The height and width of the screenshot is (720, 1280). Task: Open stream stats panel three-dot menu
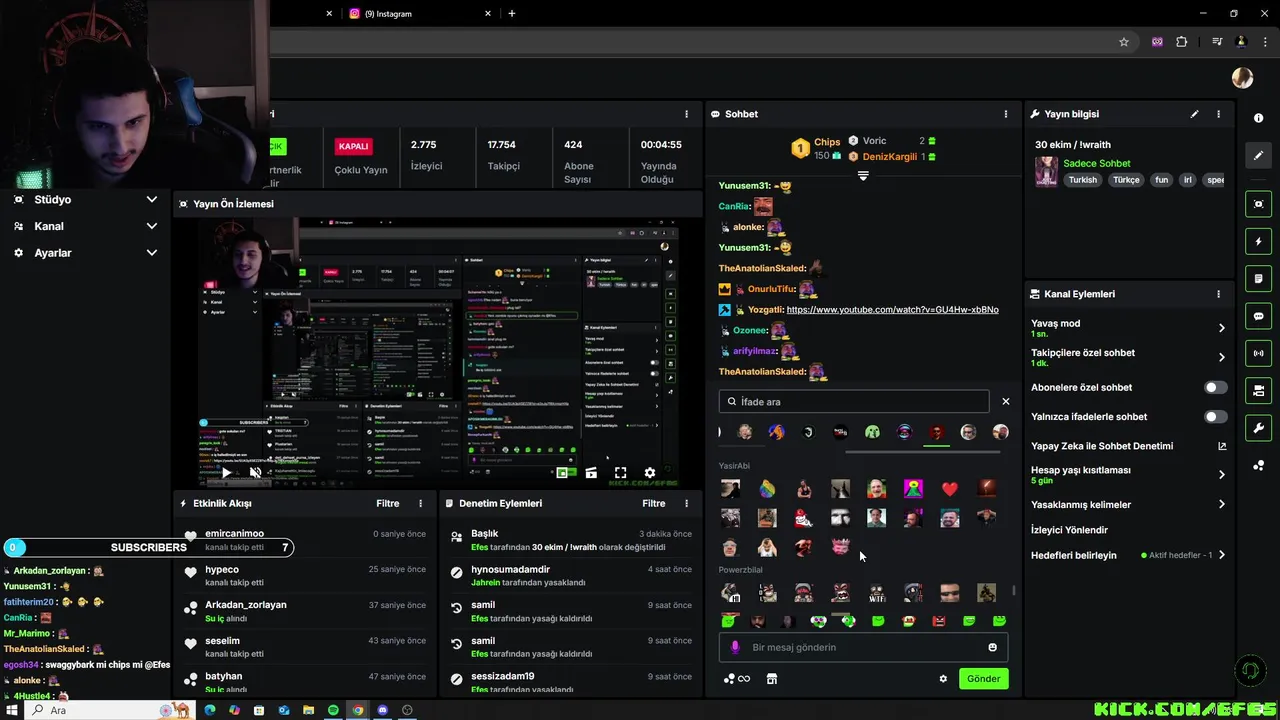tap(686, 114)
